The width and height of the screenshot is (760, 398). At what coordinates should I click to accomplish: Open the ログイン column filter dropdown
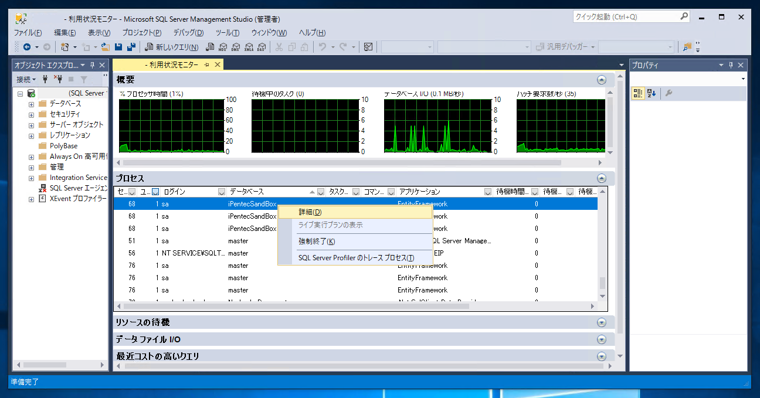click(x=222, y=192)
